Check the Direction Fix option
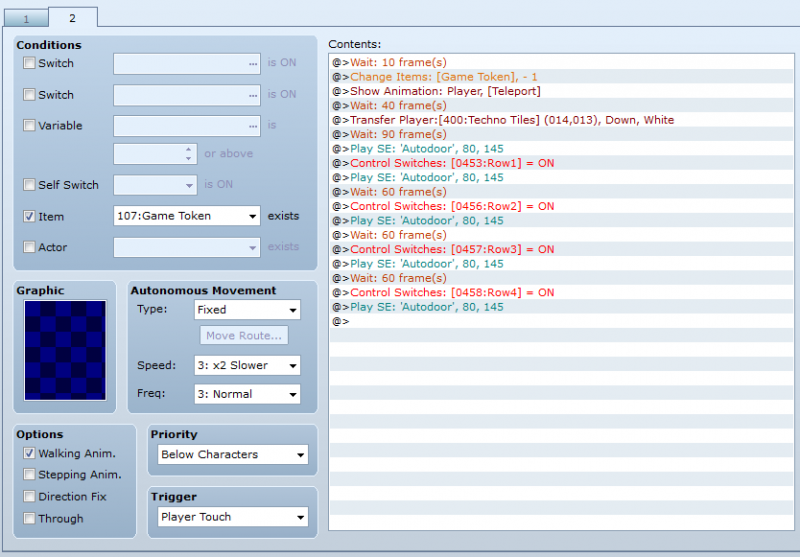 [x=29, y=496]
